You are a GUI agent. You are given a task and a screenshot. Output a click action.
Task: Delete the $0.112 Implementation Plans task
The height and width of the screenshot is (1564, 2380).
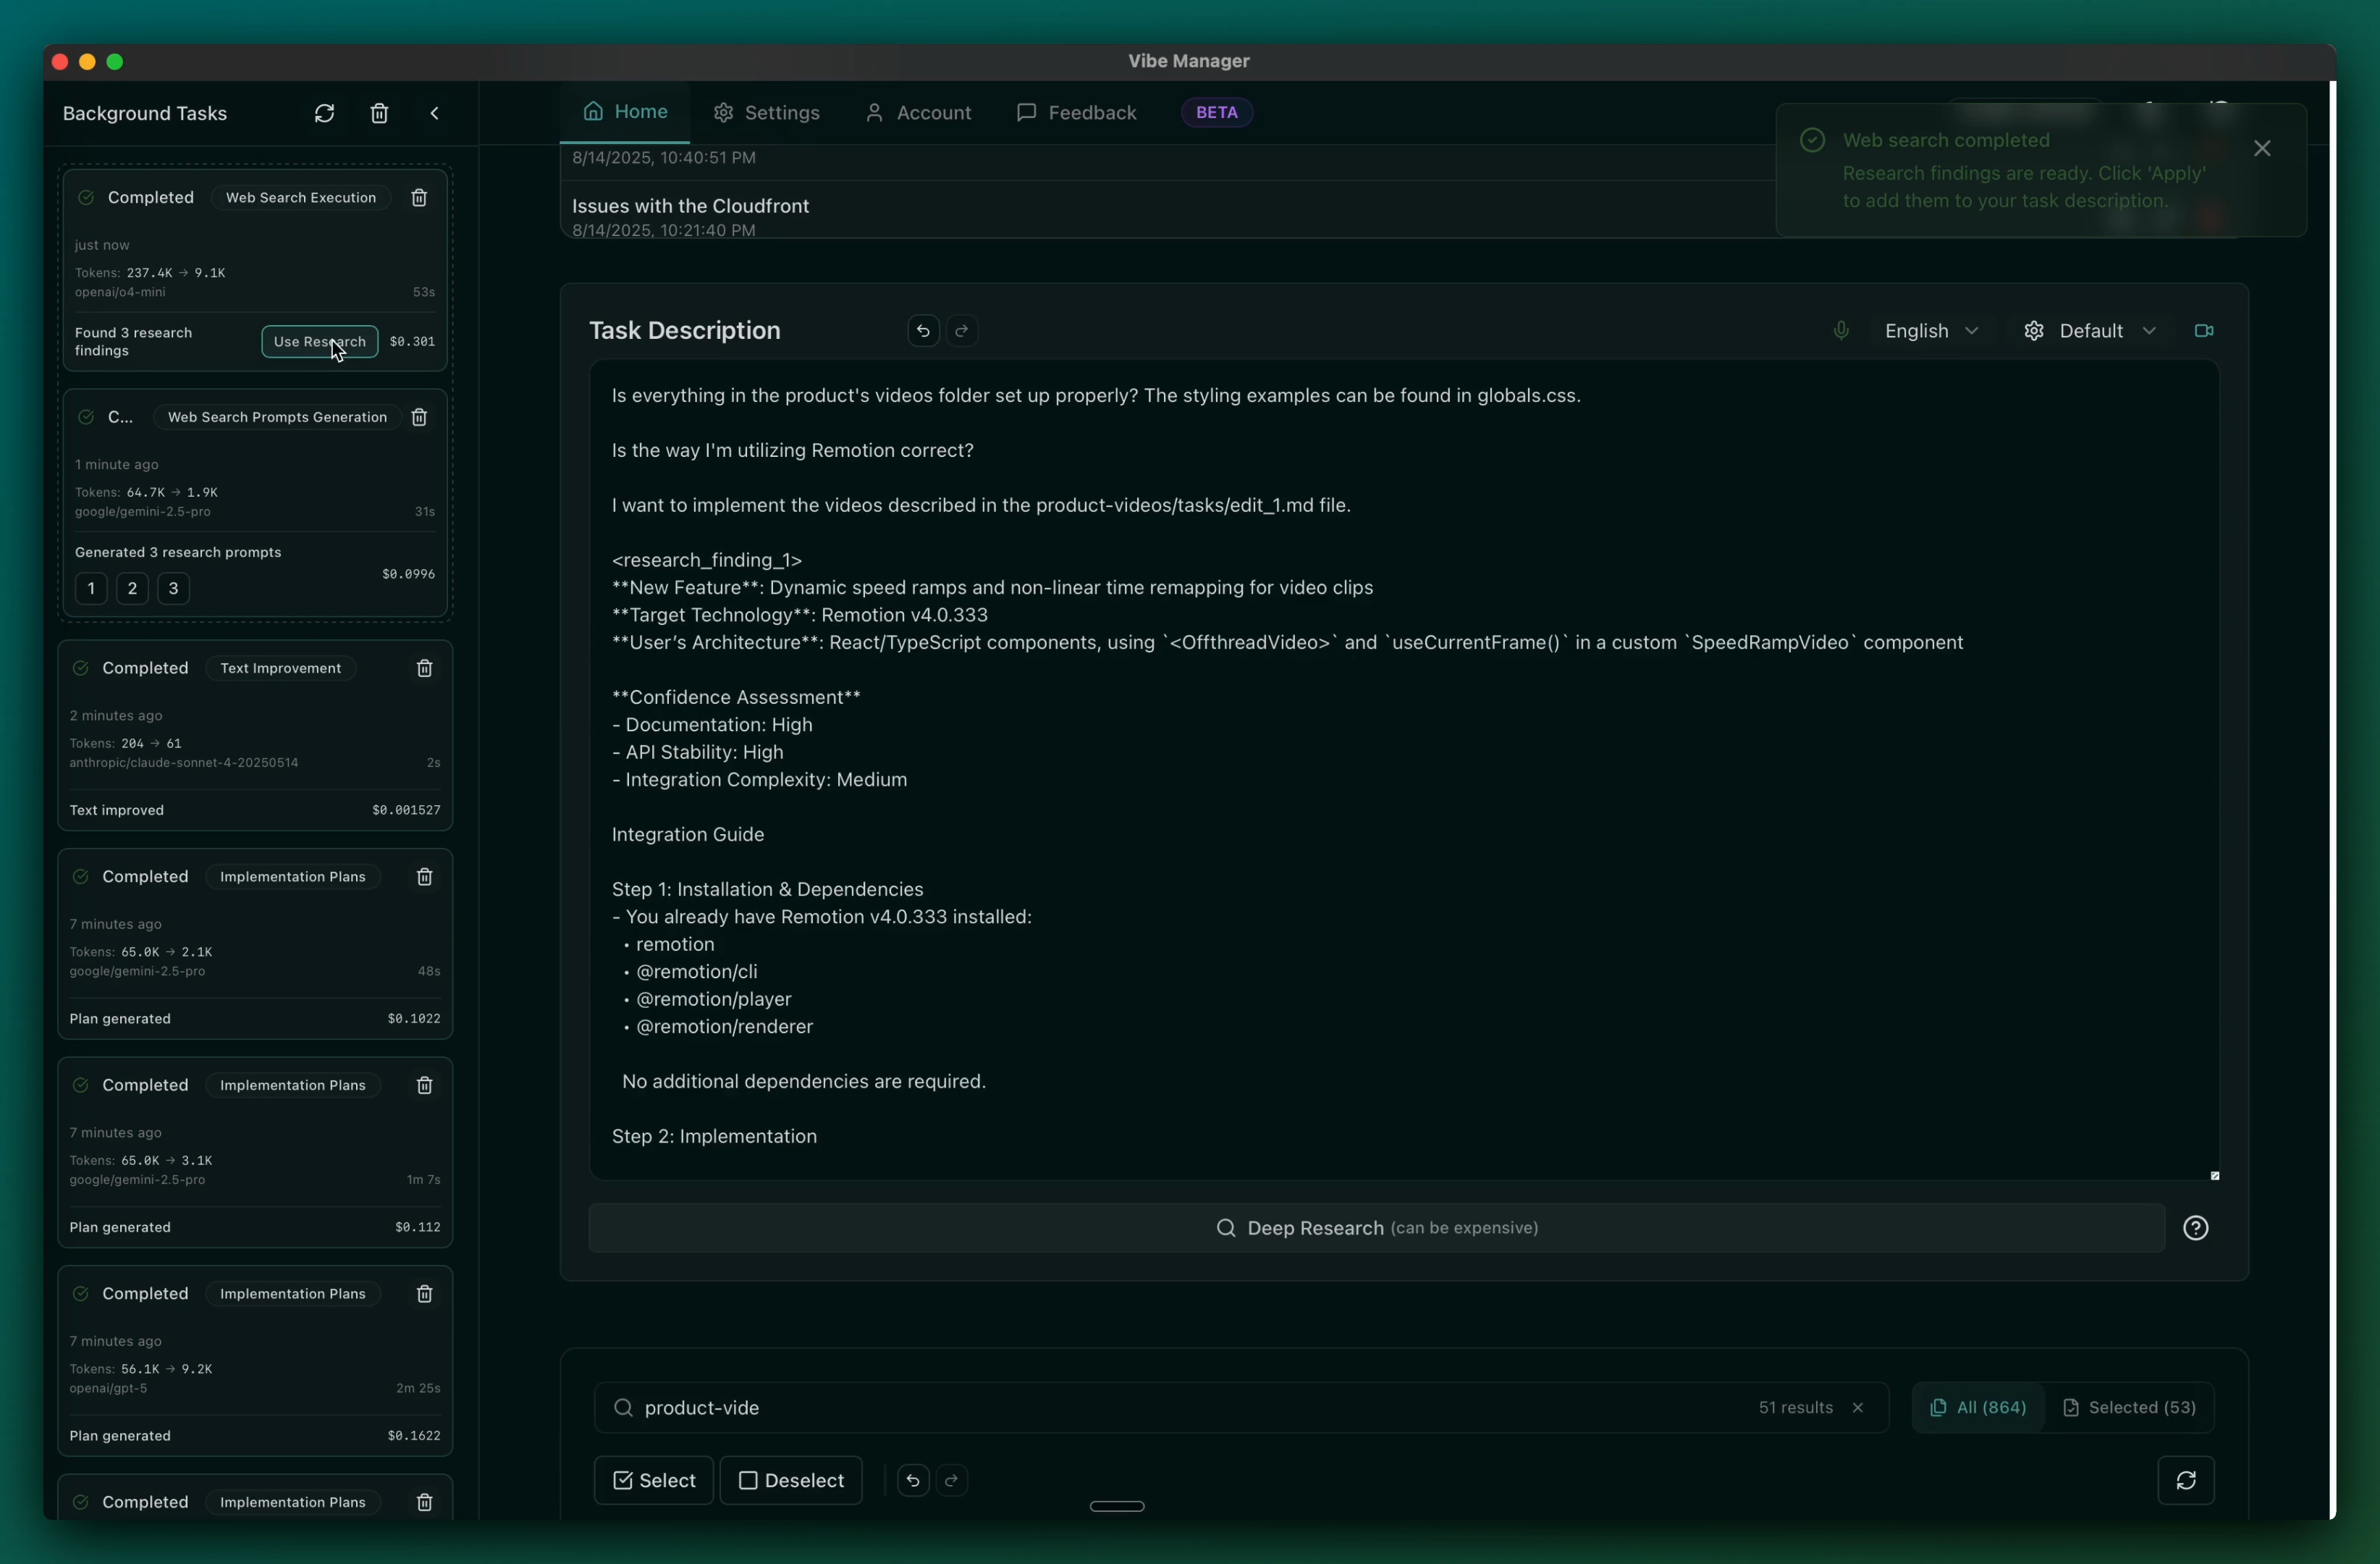(424, 1085)
